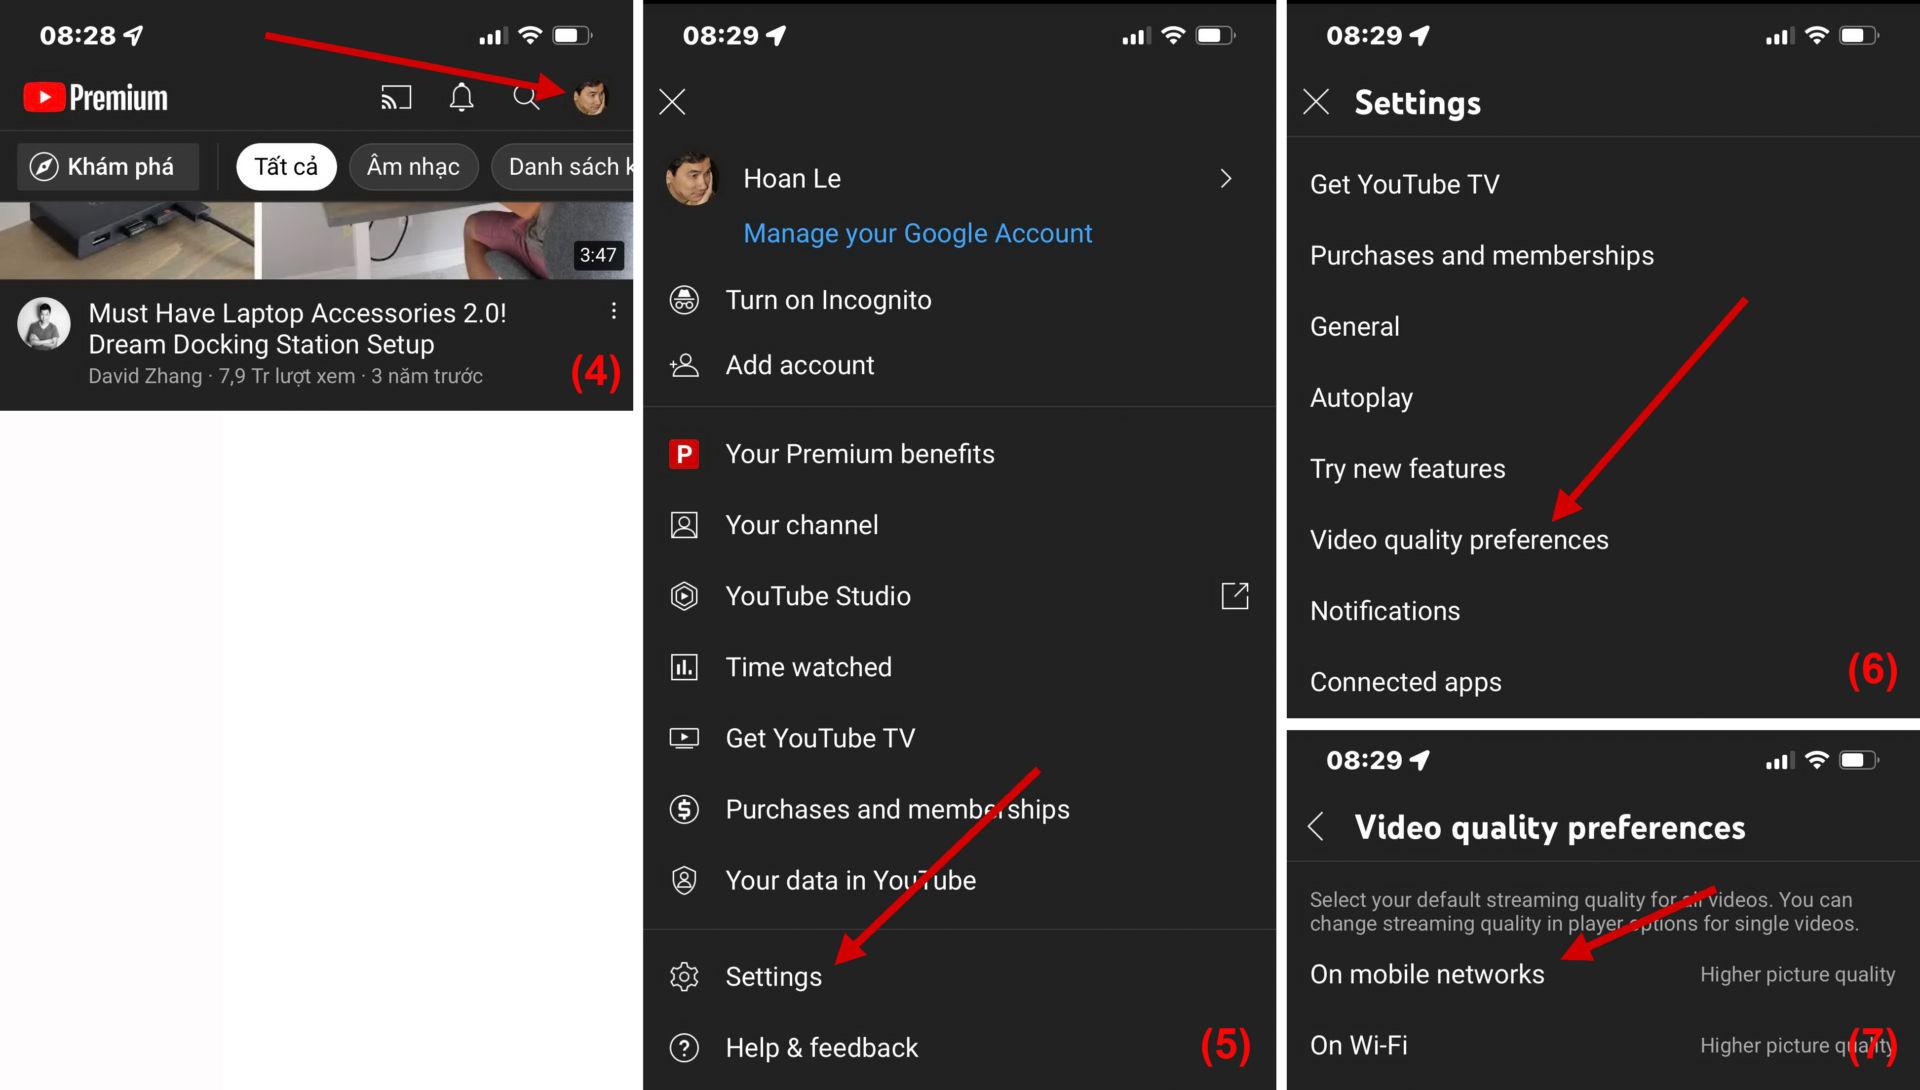
Task: Go back from Video quality preferences
Action: [1316, 827]
